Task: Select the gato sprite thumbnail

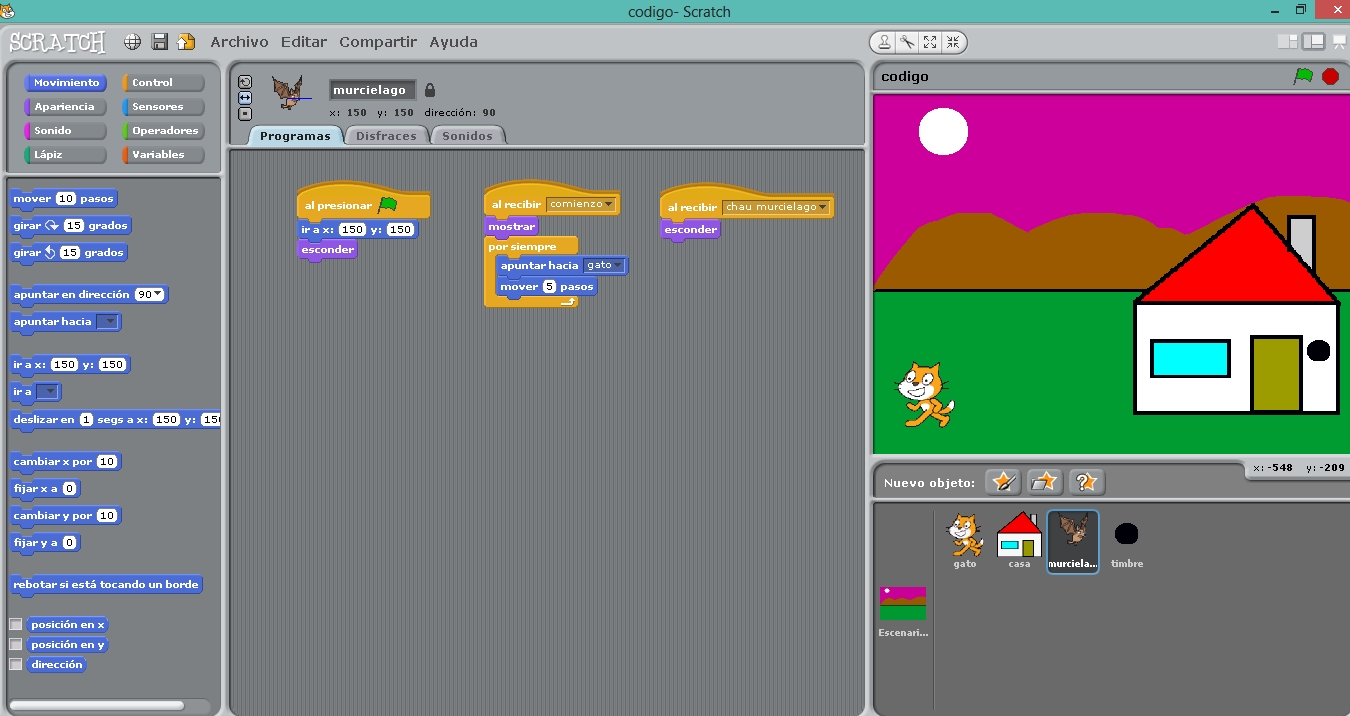Action: tap(964, 539)
